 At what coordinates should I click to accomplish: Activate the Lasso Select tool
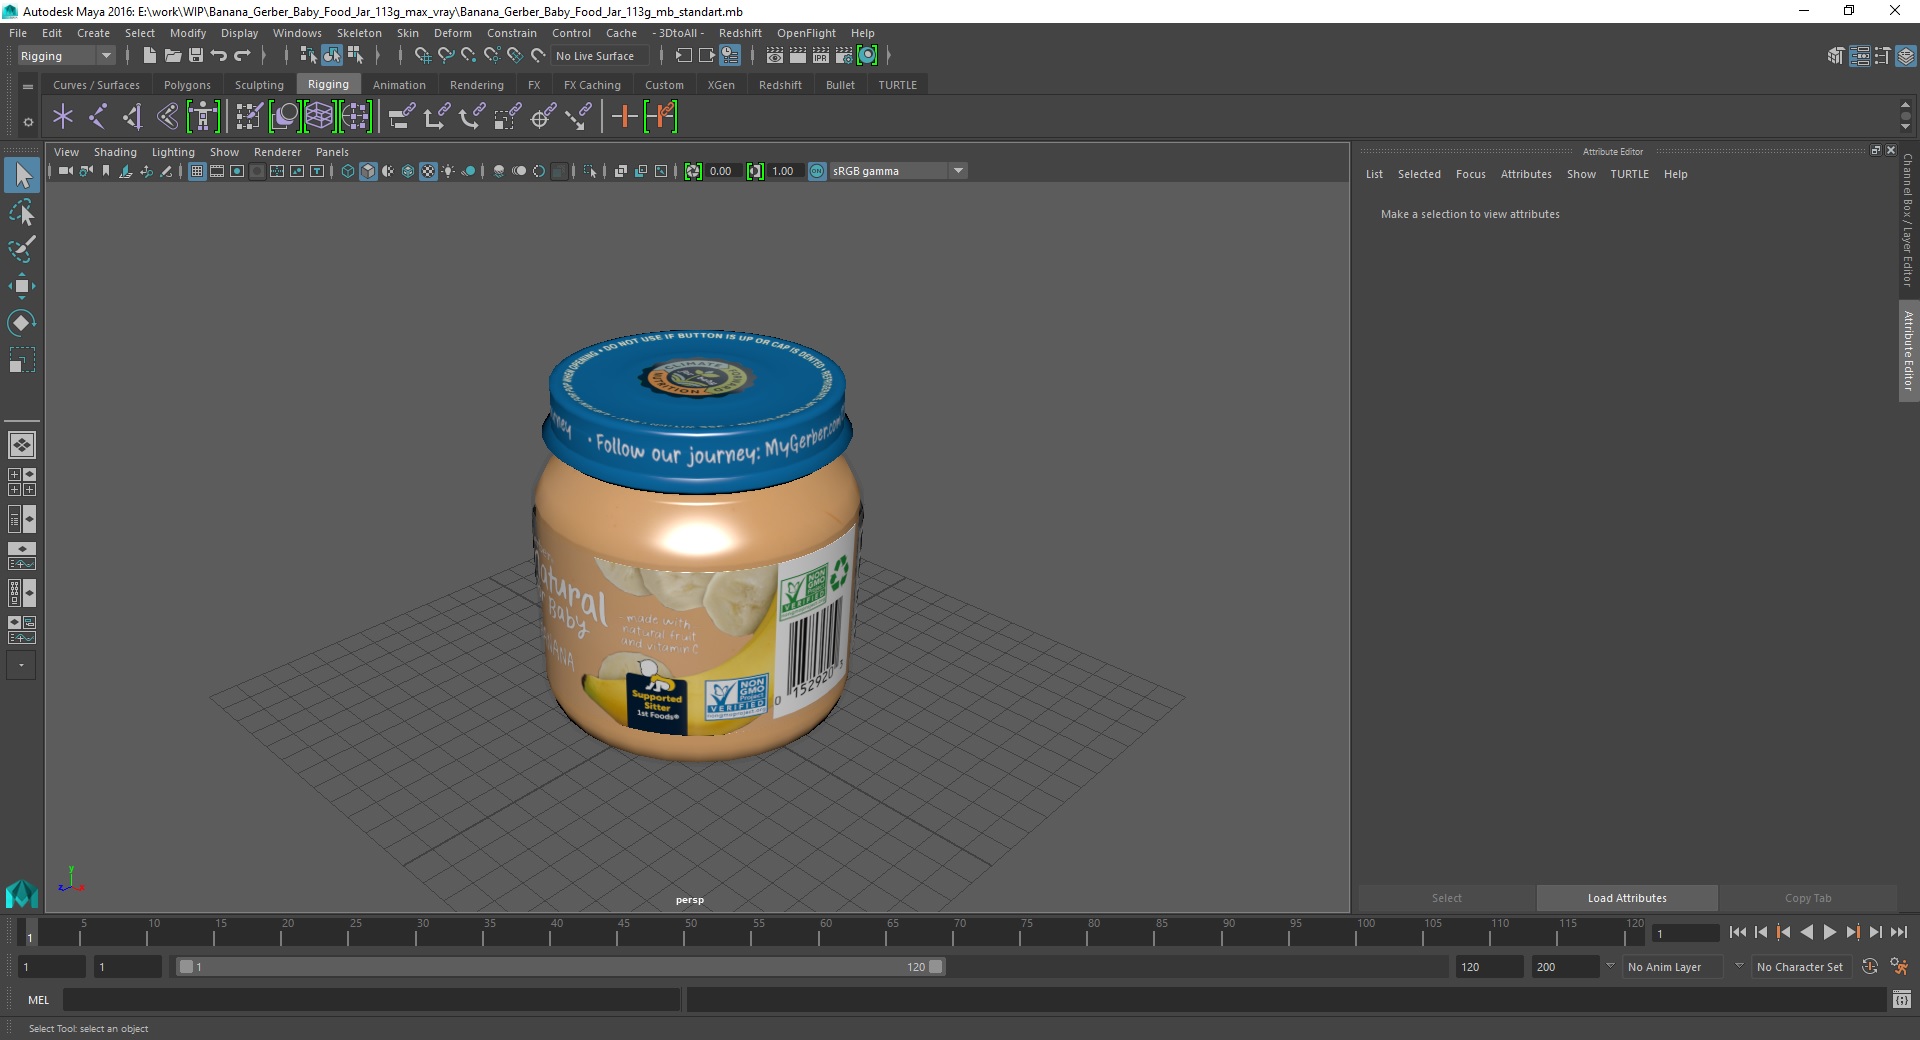tap(21, 212)
